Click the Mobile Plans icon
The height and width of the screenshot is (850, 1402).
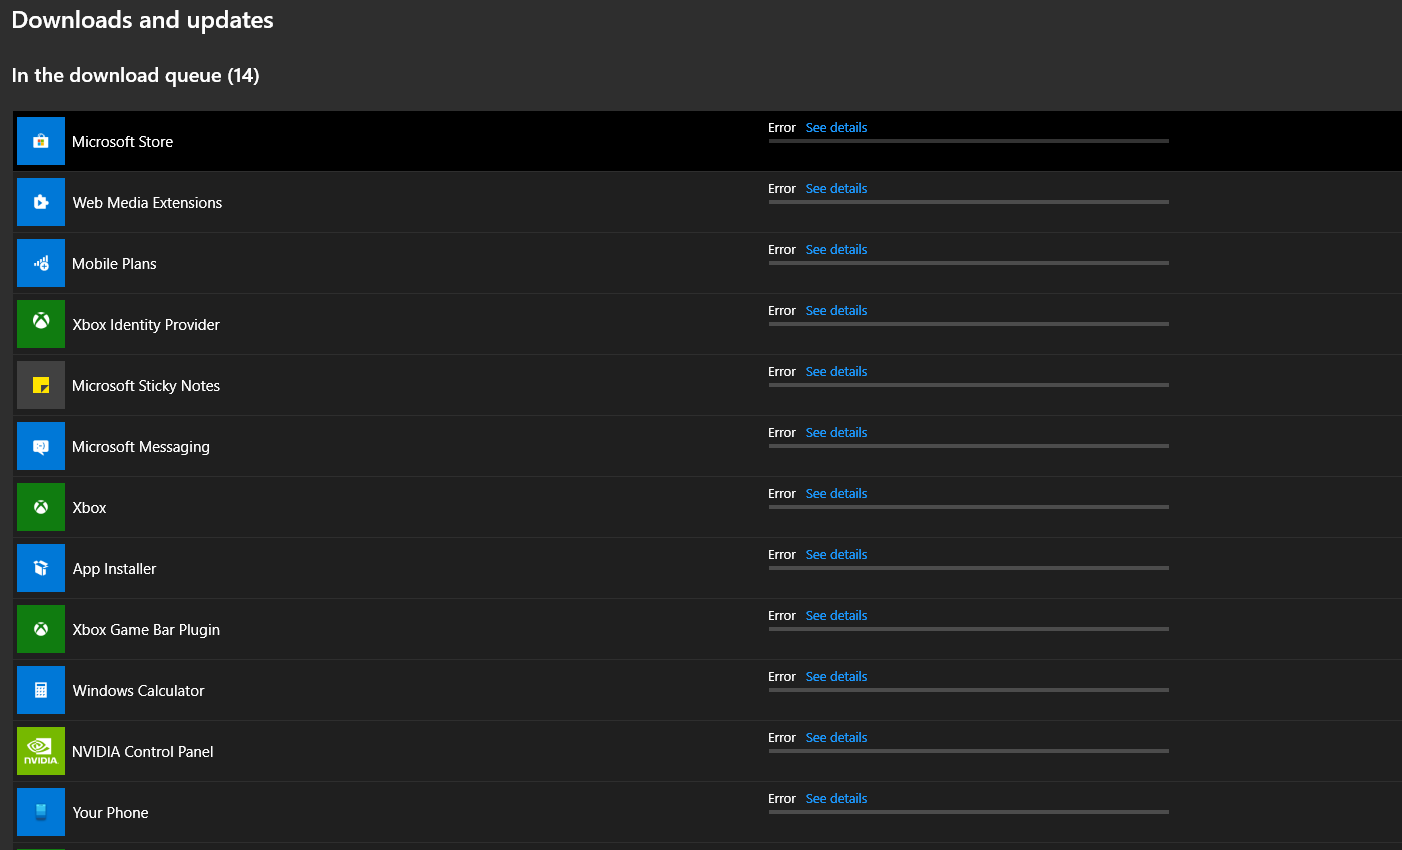(40, 263)
